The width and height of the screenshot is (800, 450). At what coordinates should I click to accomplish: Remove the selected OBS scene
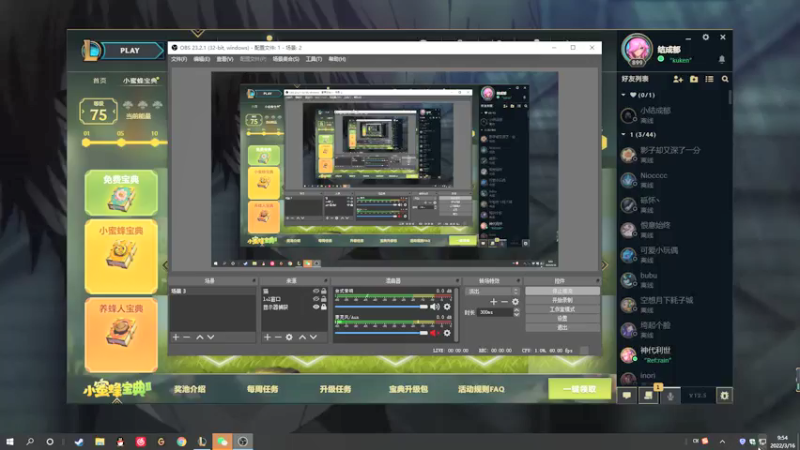point(187,337)
